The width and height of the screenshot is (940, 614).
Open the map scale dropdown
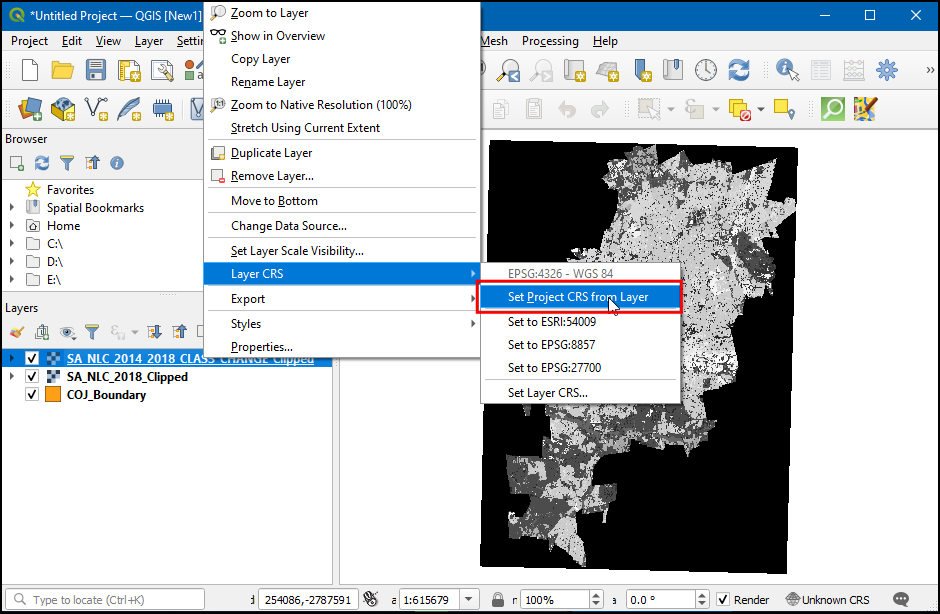point(468,600)
